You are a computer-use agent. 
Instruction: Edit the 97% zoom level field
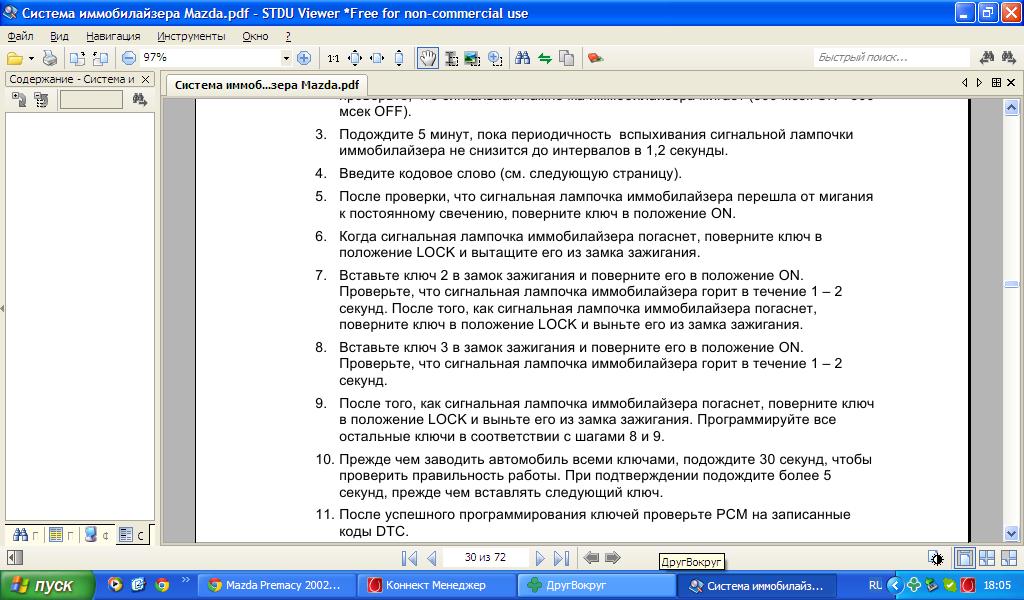click(x=210, y=57)
